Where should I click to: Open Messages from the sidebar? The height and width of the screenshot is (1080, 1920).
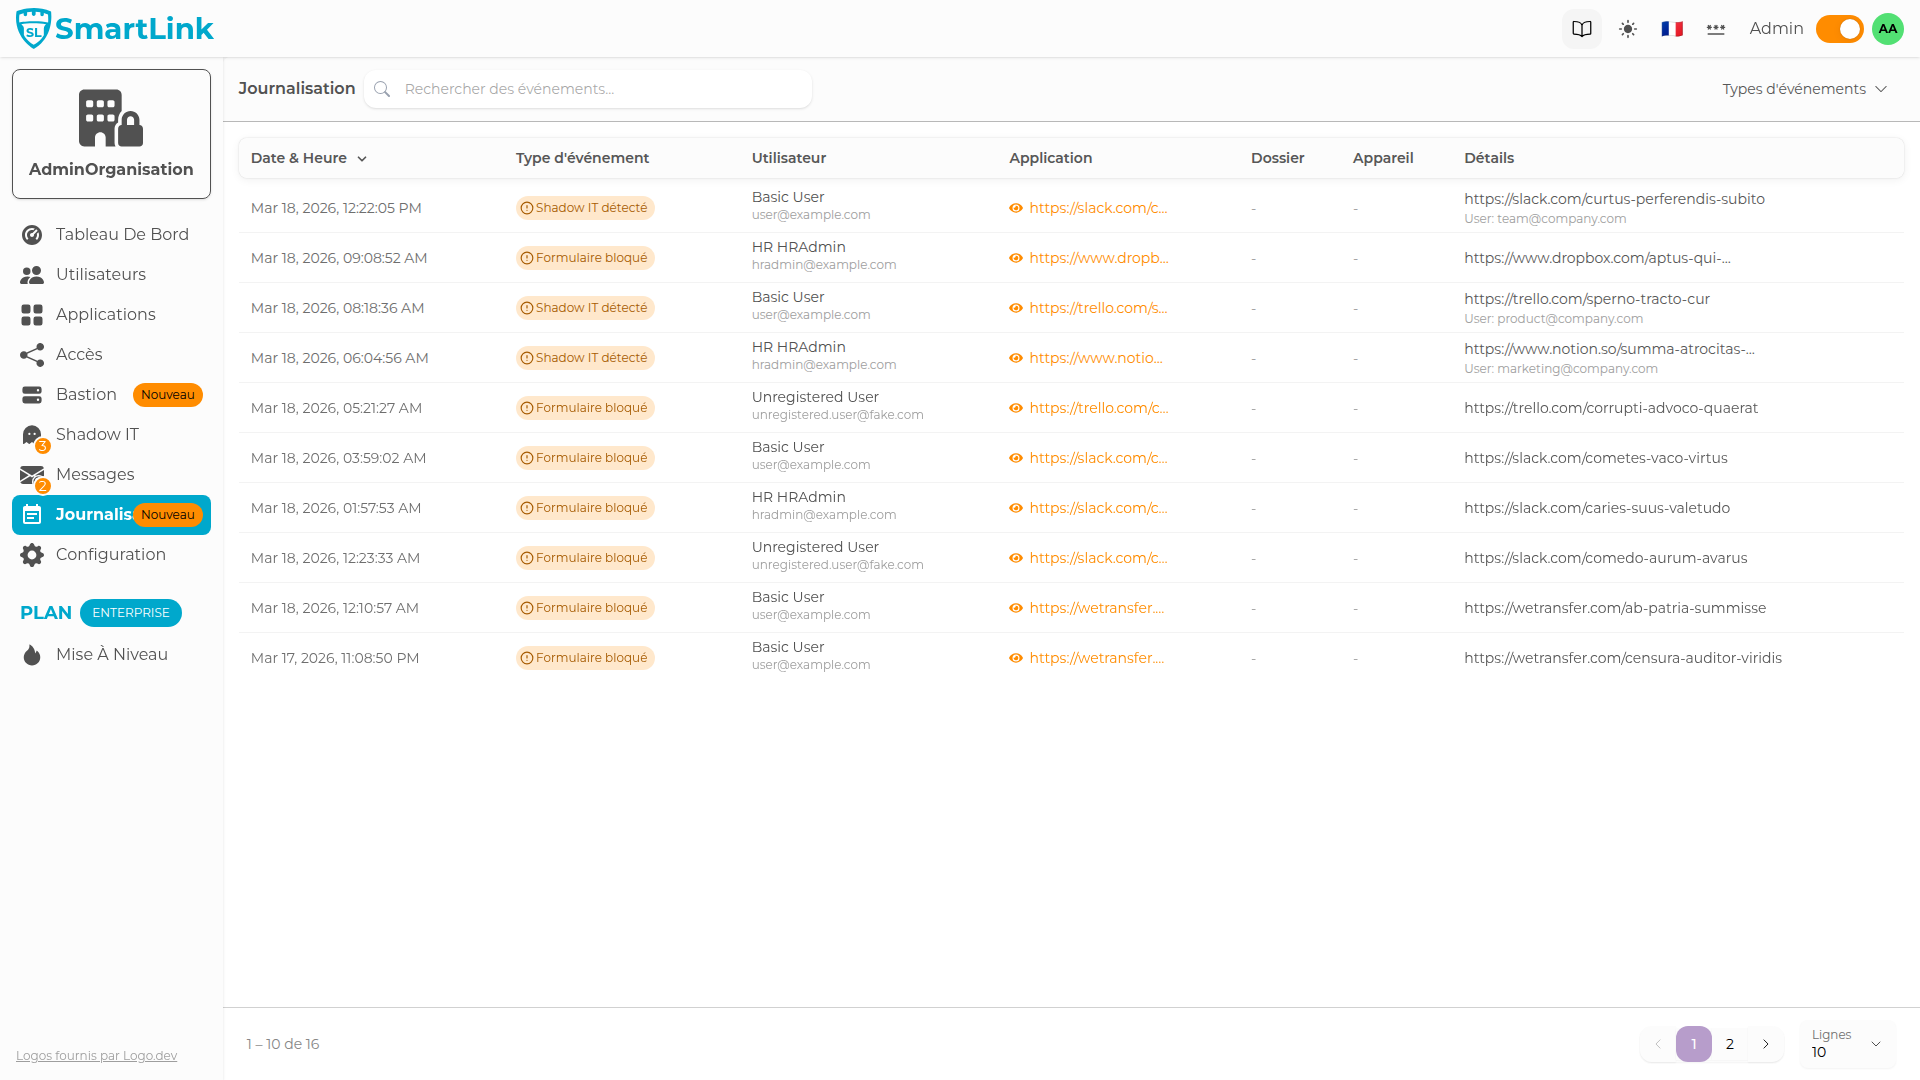coord(95,474)
